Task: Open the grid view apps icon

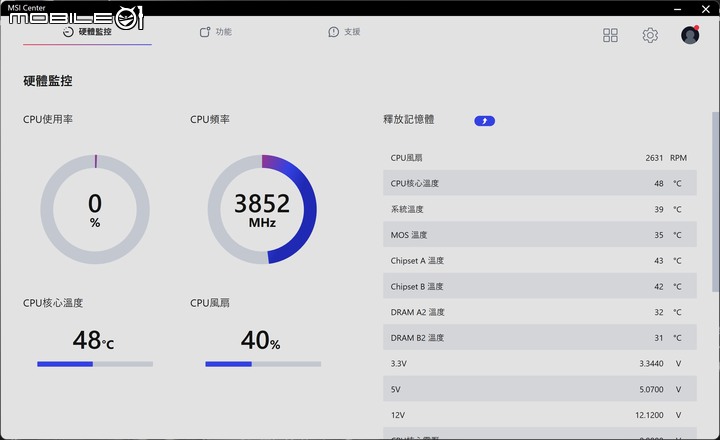Action: click(610, 35)
